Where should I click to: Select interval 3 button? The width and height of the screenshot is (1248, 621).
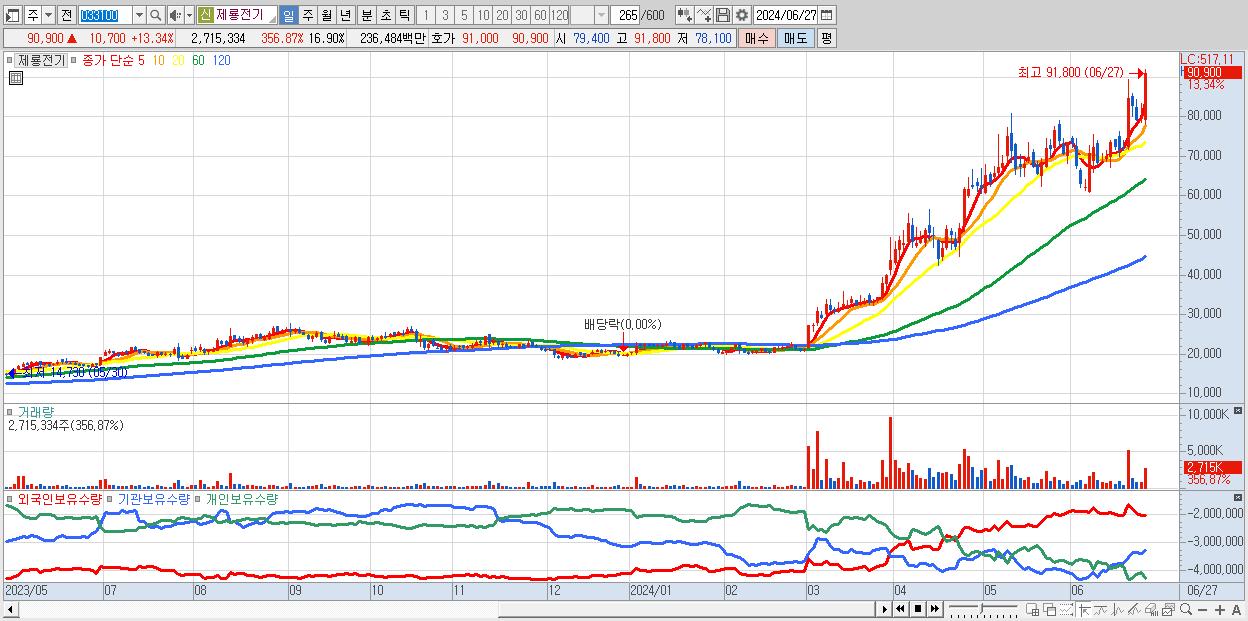click(x=445, y=15)
